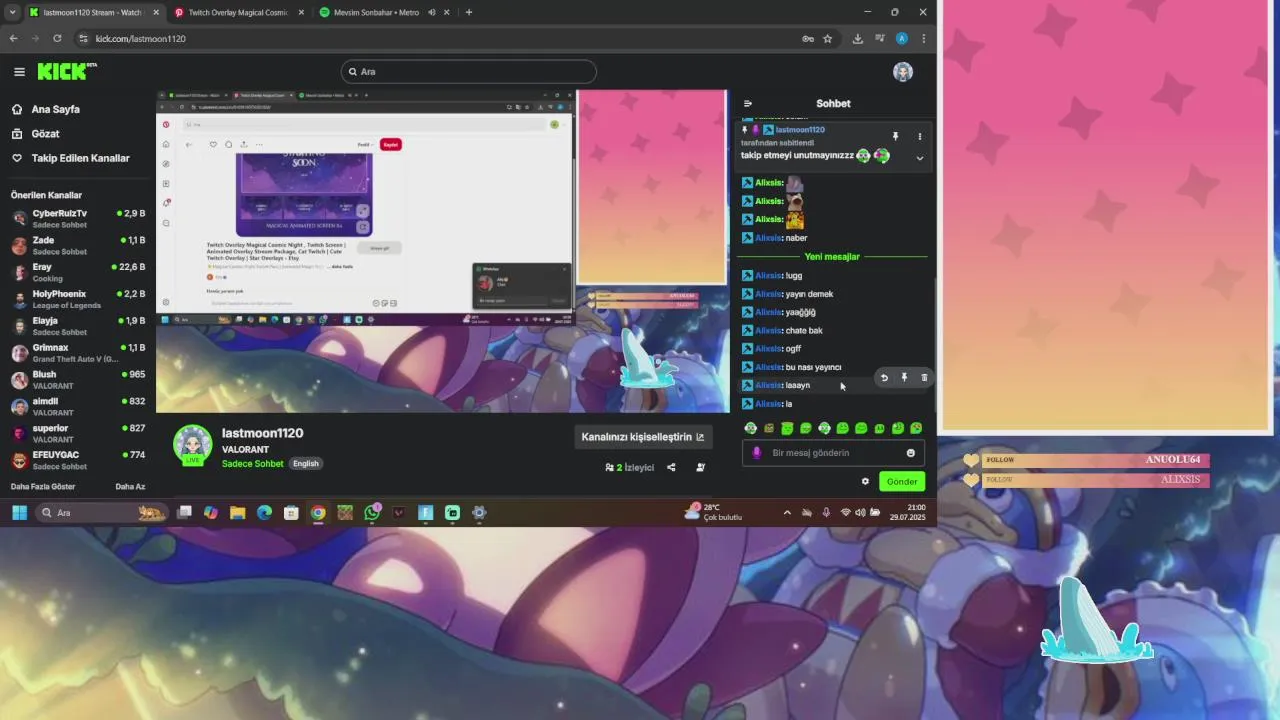The height and width of the screenshot is (720, 1280).
Task: Open WhatsApp from the taskbar
Action: coord(372,512)
